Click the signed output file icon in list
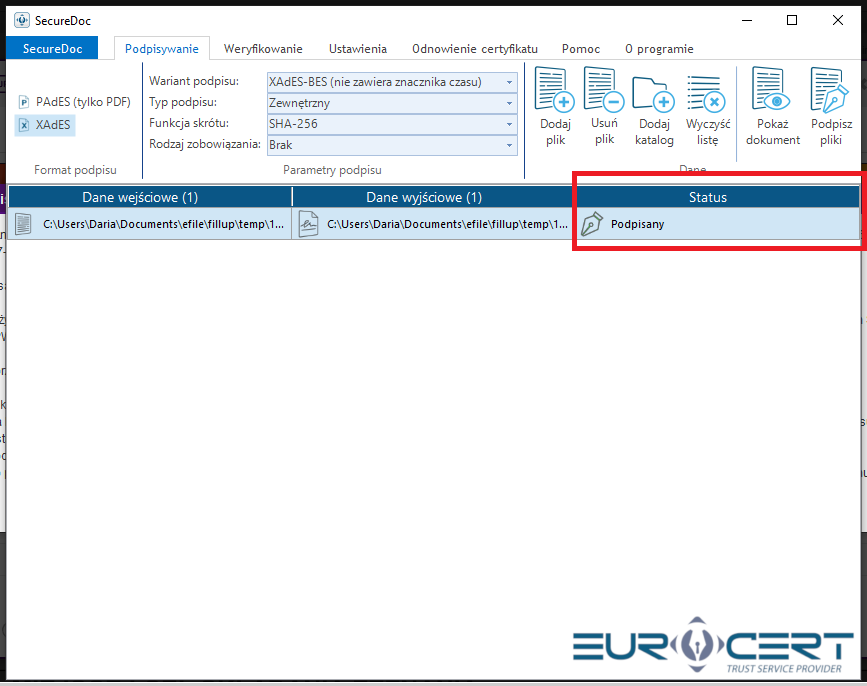This screenshot has height=686, width=867. (308, 224)
